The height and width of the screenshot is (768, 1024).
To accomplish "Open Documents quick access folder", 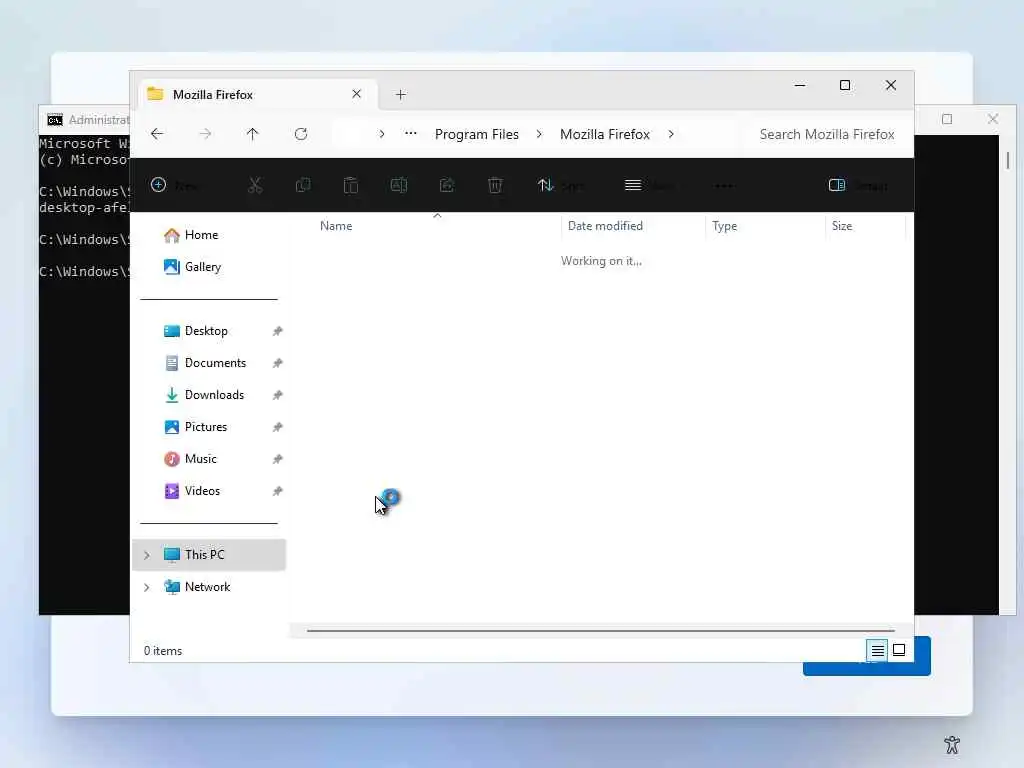I will pos(216,363).
